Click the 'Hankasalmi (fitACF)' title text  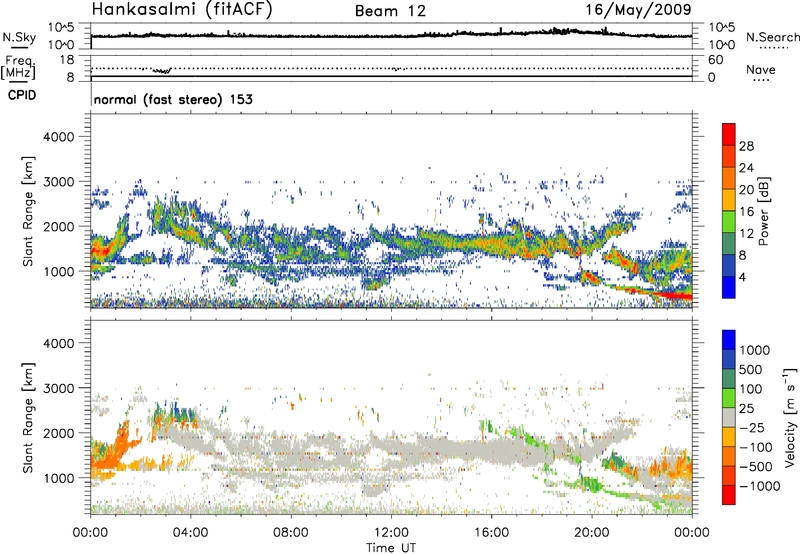[182, 10]
